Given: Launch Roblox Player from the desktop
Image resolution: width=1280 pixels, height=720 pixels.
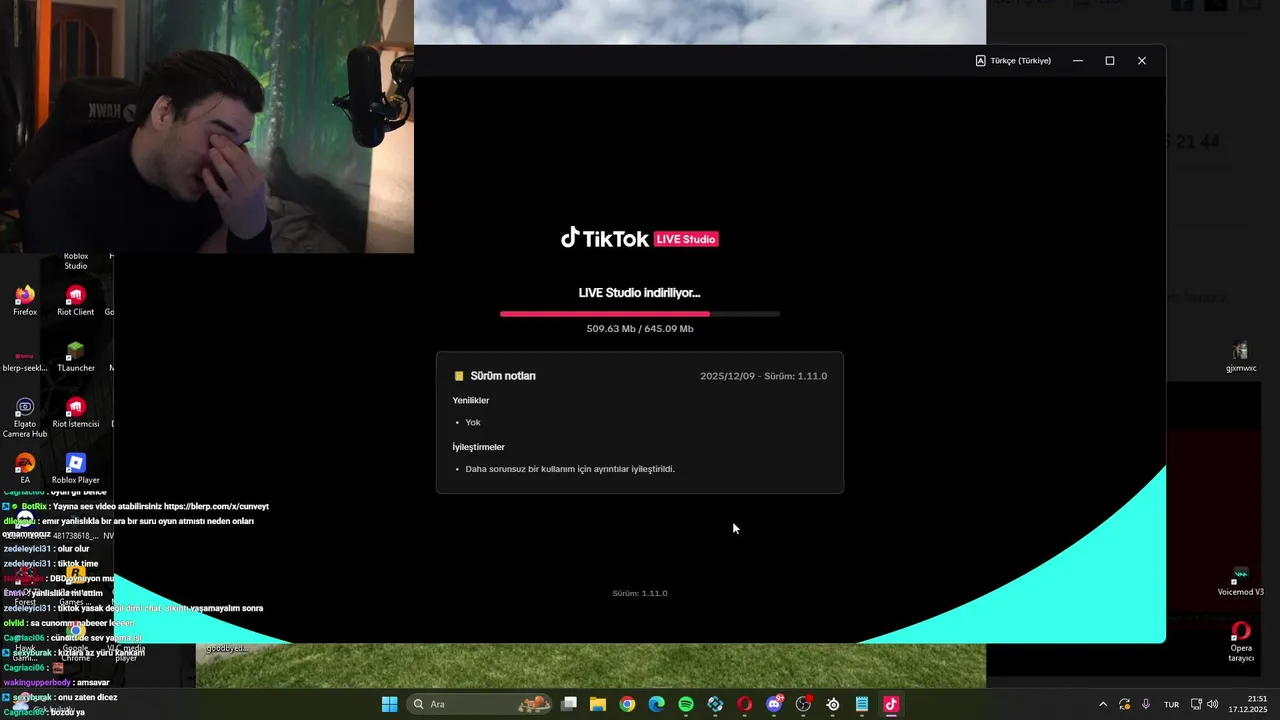Looking at the screenshot, I should (75, 468).
